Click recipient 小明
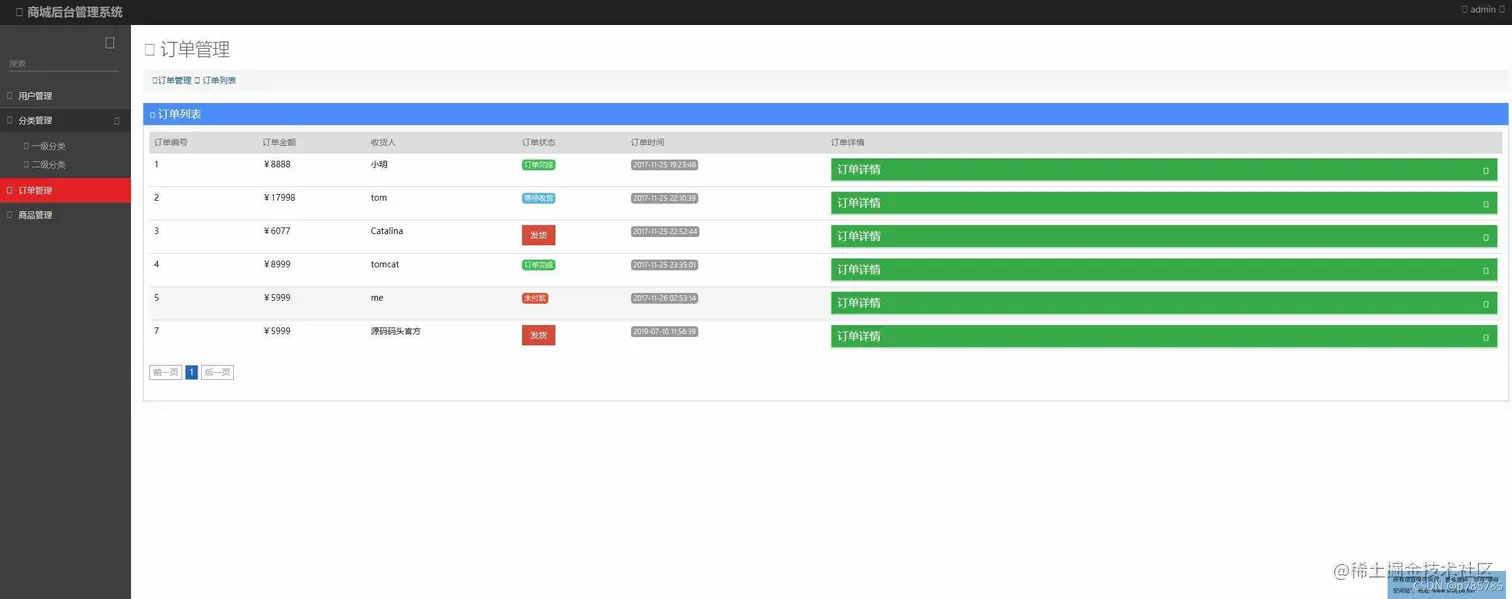Image resolution: width=1512 pixels, height=599 pixels. coord(379,164)
